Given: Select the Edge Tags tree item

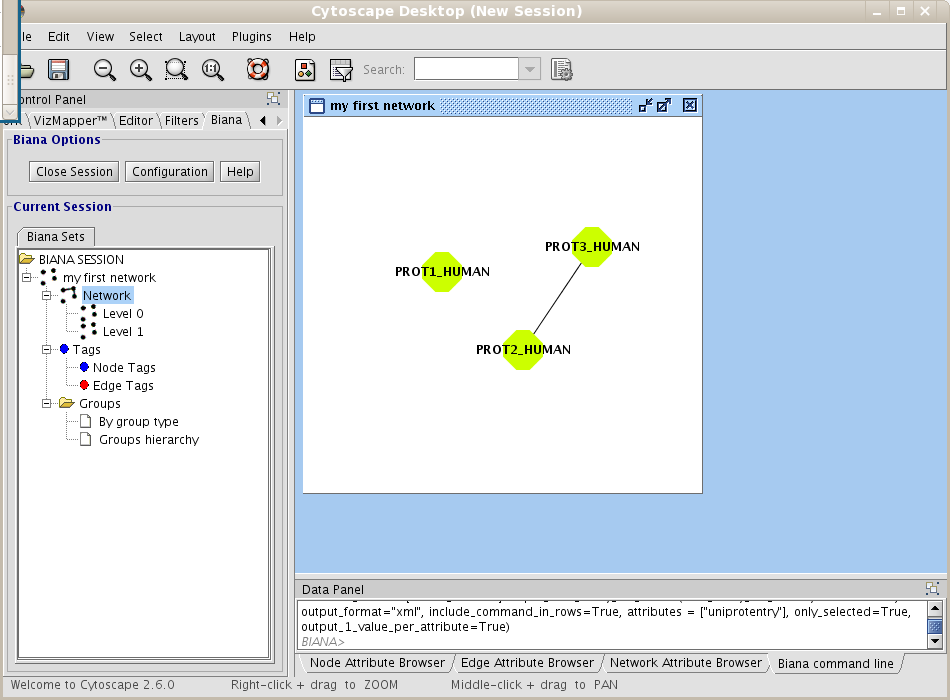Looking at the screenshot, I should tap(123, 386).
